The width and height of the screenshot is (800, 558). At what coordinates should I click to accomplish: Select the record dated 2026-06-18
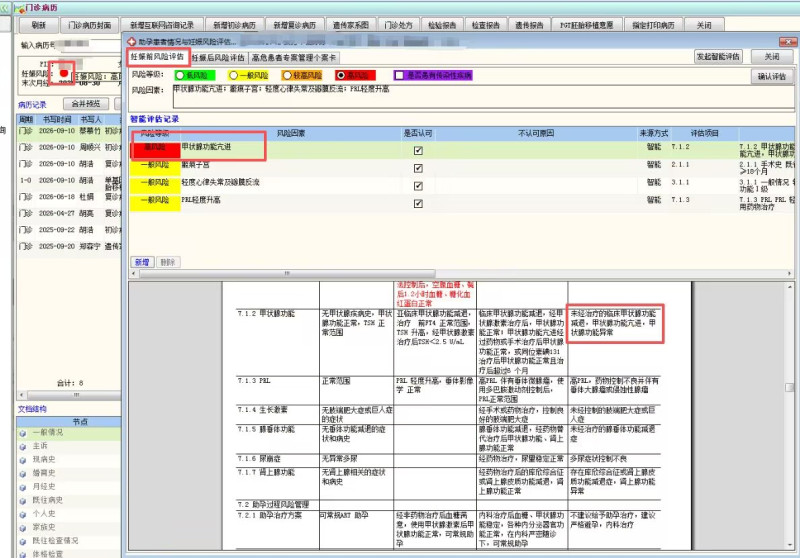[x=70, y=197]
